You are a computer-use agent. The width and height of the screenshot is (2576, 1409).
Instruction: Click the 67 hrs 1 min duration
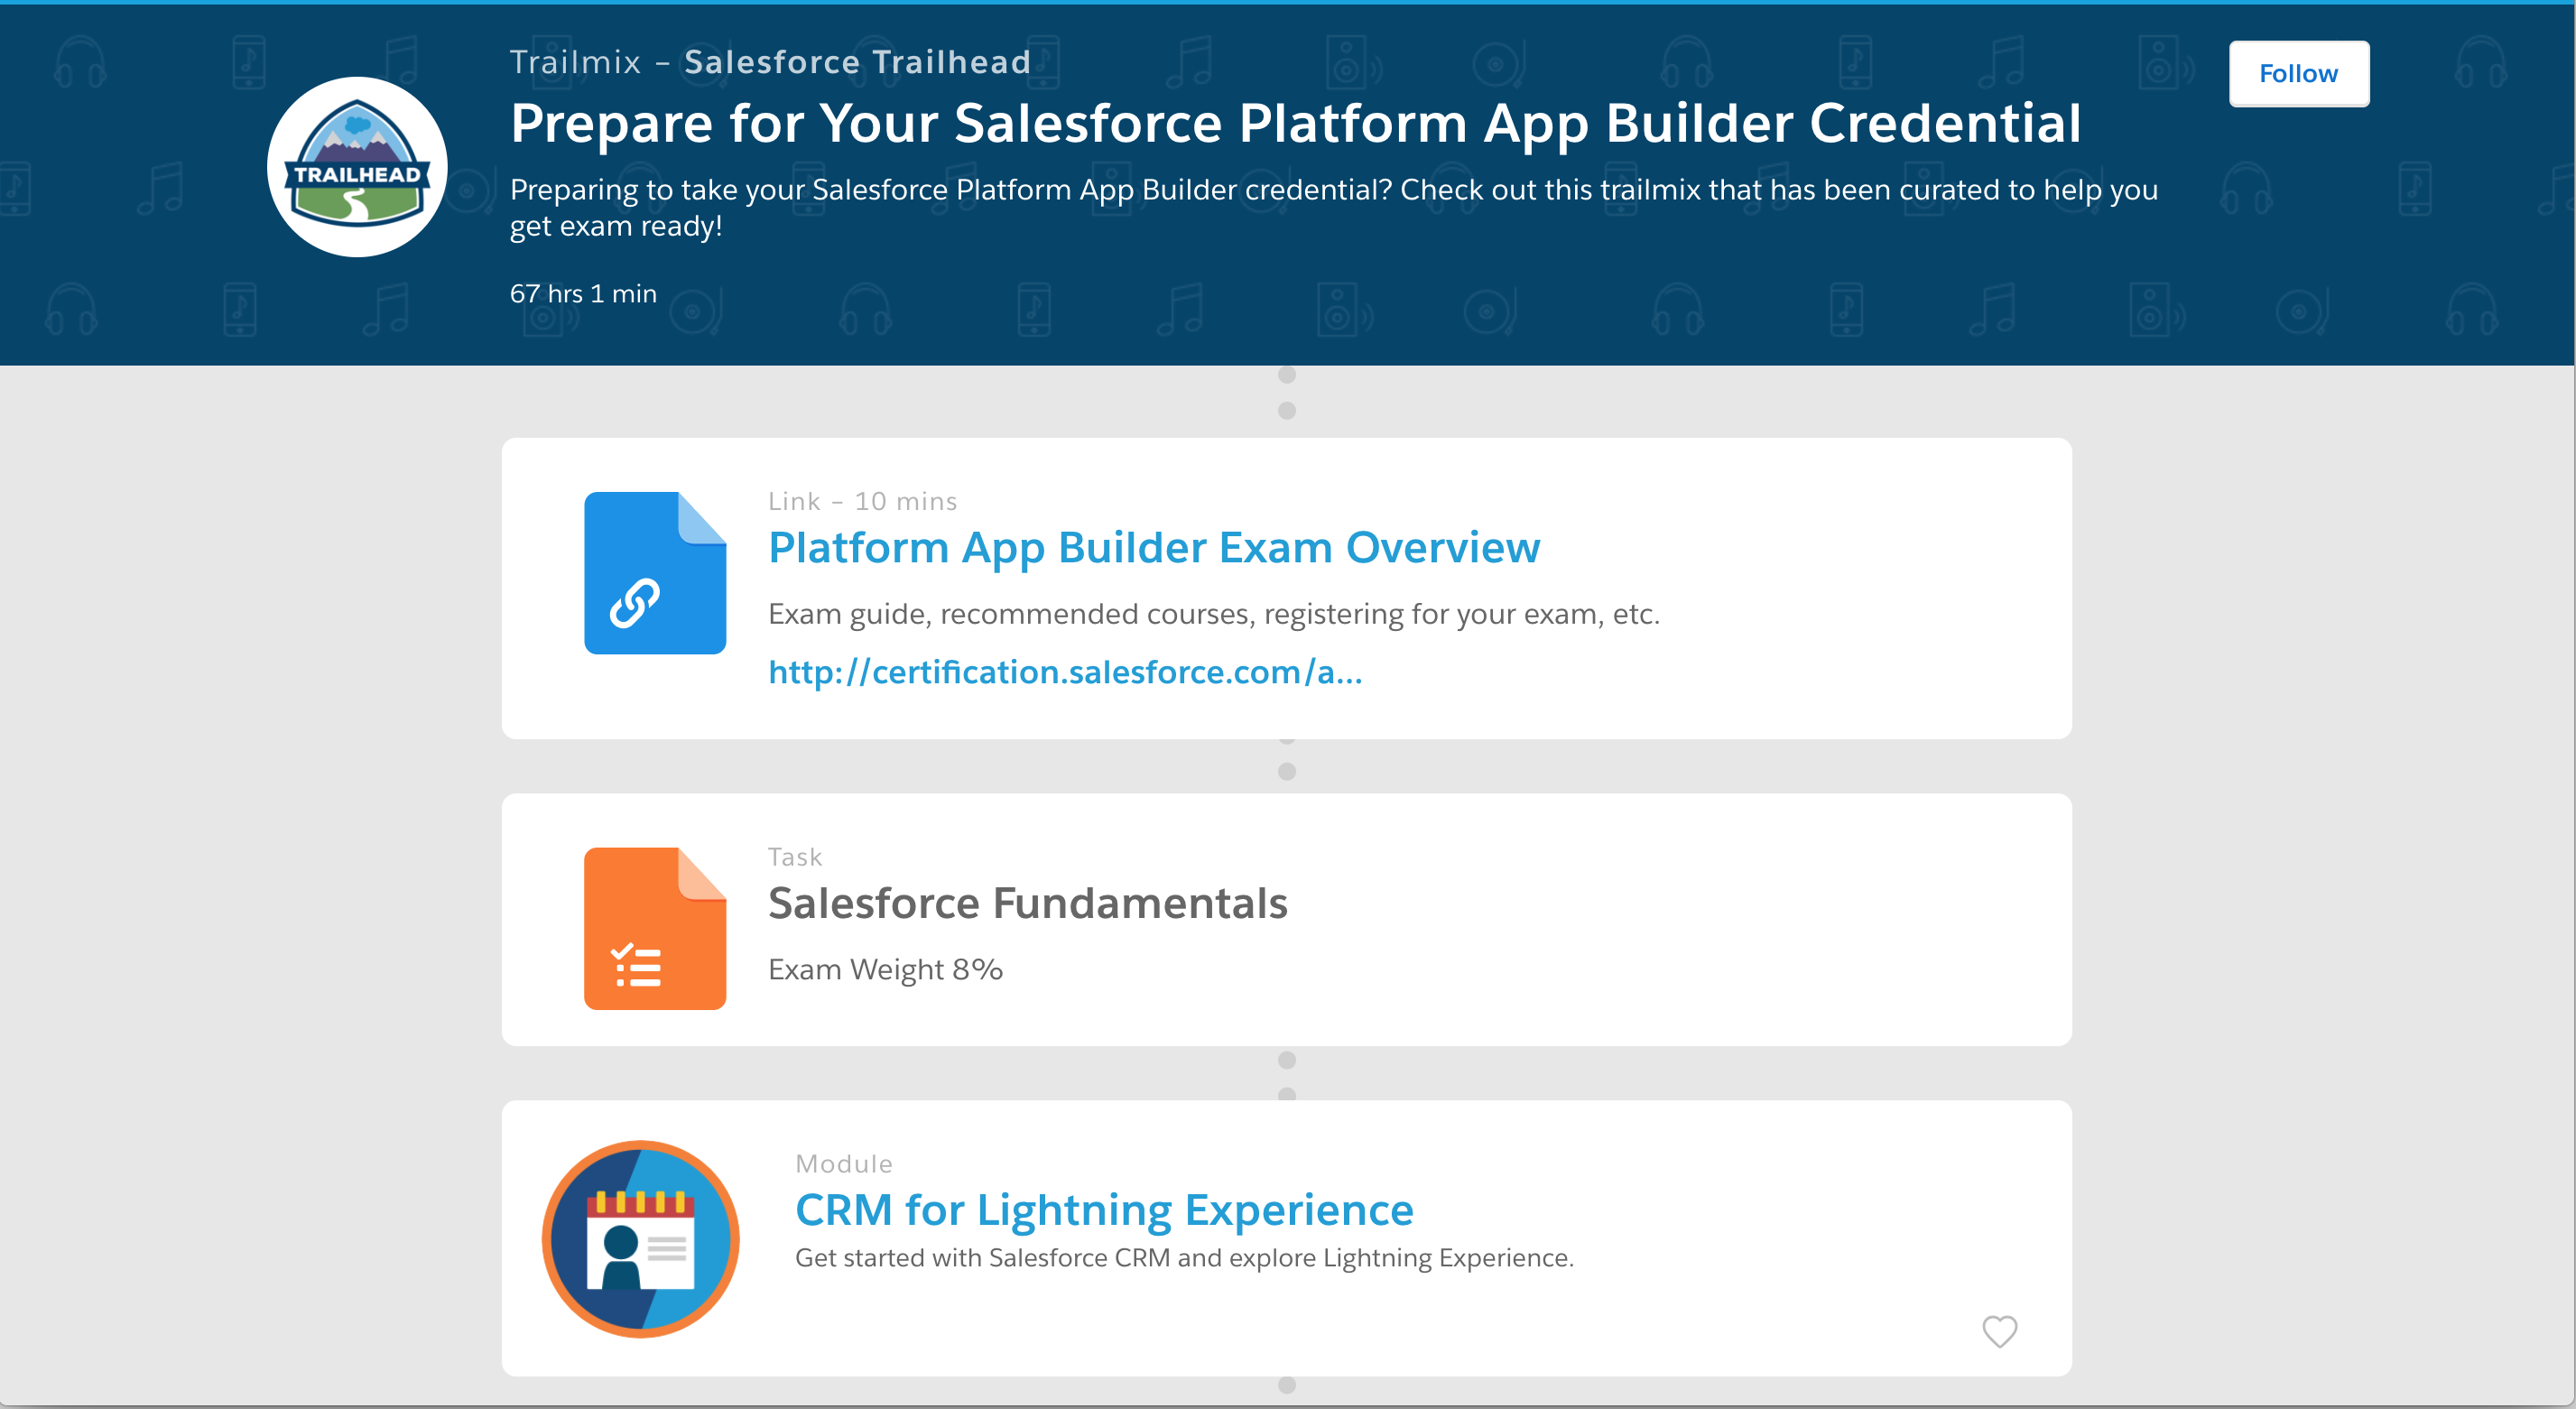(x=583, y=294)
